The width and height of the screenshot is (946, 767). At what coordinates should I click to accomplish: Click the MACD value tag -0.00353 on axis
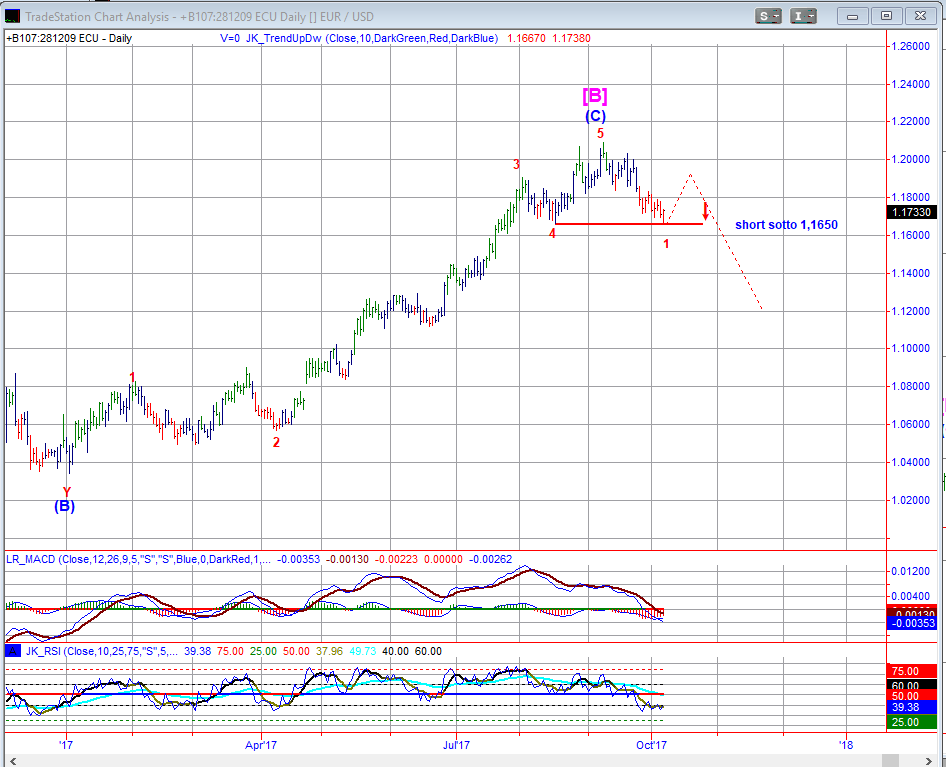[912, 623]
